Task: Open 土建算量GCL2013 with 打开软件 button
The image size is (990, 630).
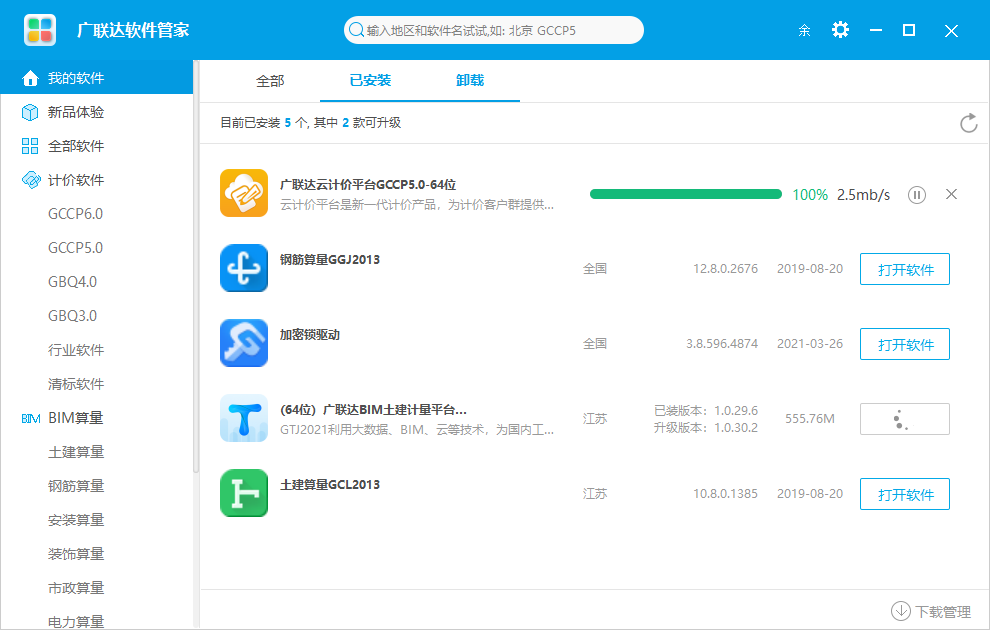Action: tap(905, 494)
